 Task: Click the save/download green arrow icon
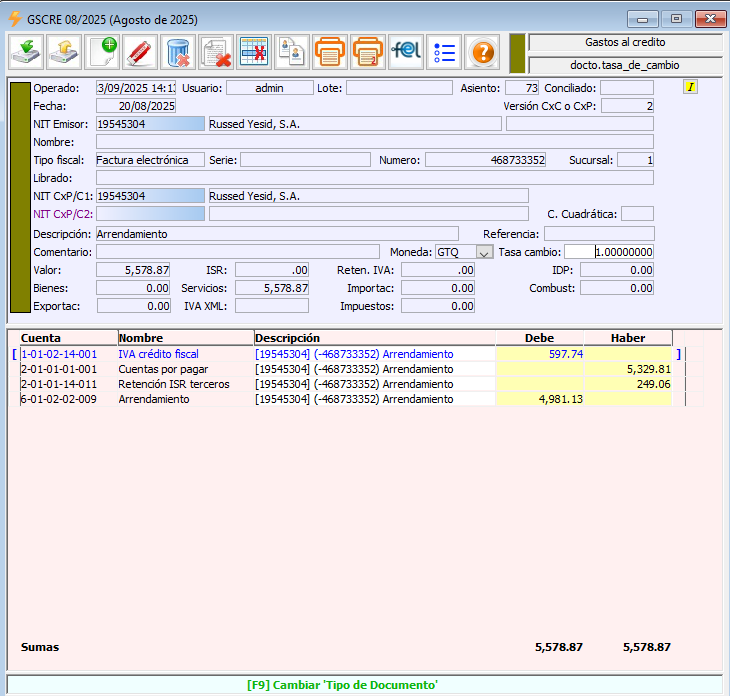pos(25,51)
